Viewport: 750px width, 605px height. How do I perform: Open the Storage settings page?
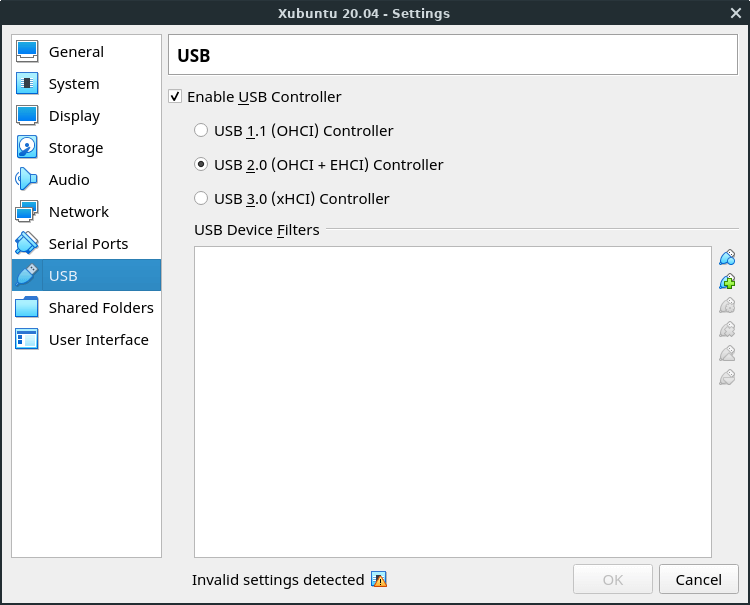click(x=75, y=148)
